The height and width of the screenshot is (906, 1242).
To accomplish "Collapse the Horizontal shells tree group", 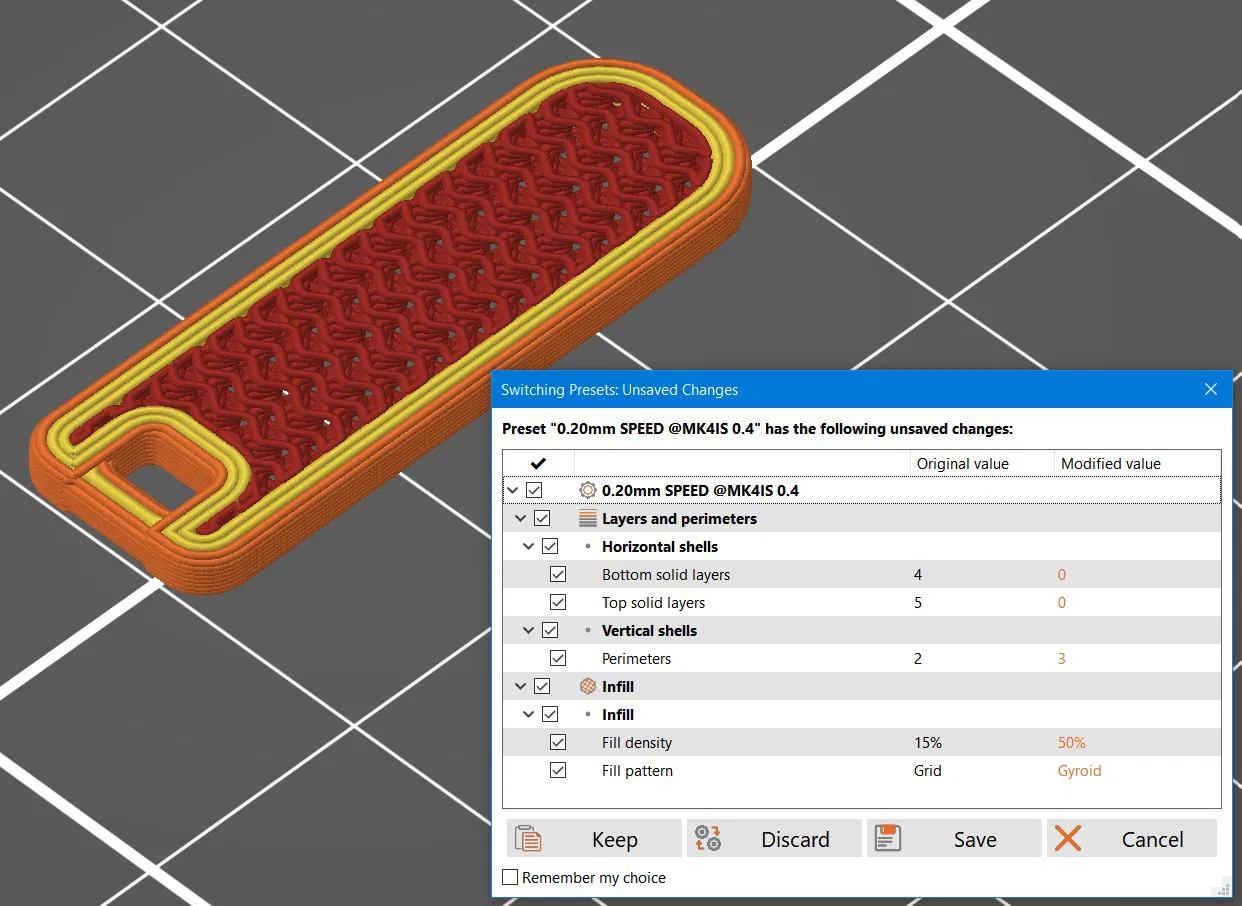I will pos(528,547).
